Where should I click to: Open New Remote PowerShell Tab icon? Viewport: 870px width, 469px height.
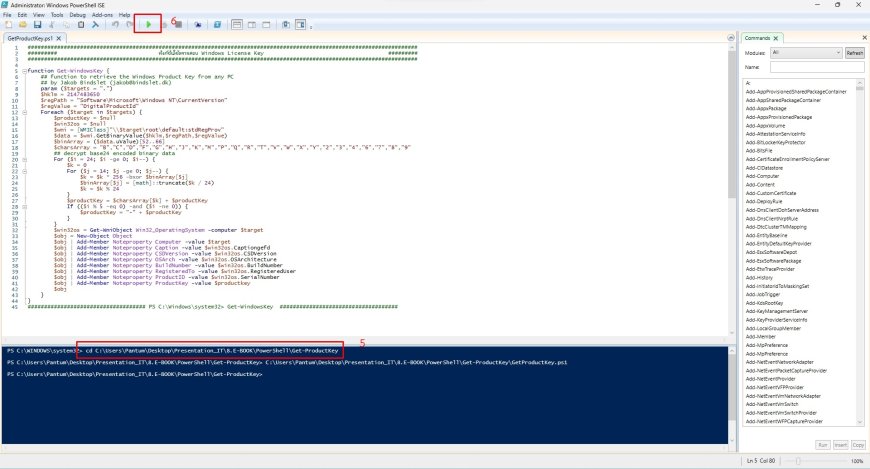coord(198,24)
